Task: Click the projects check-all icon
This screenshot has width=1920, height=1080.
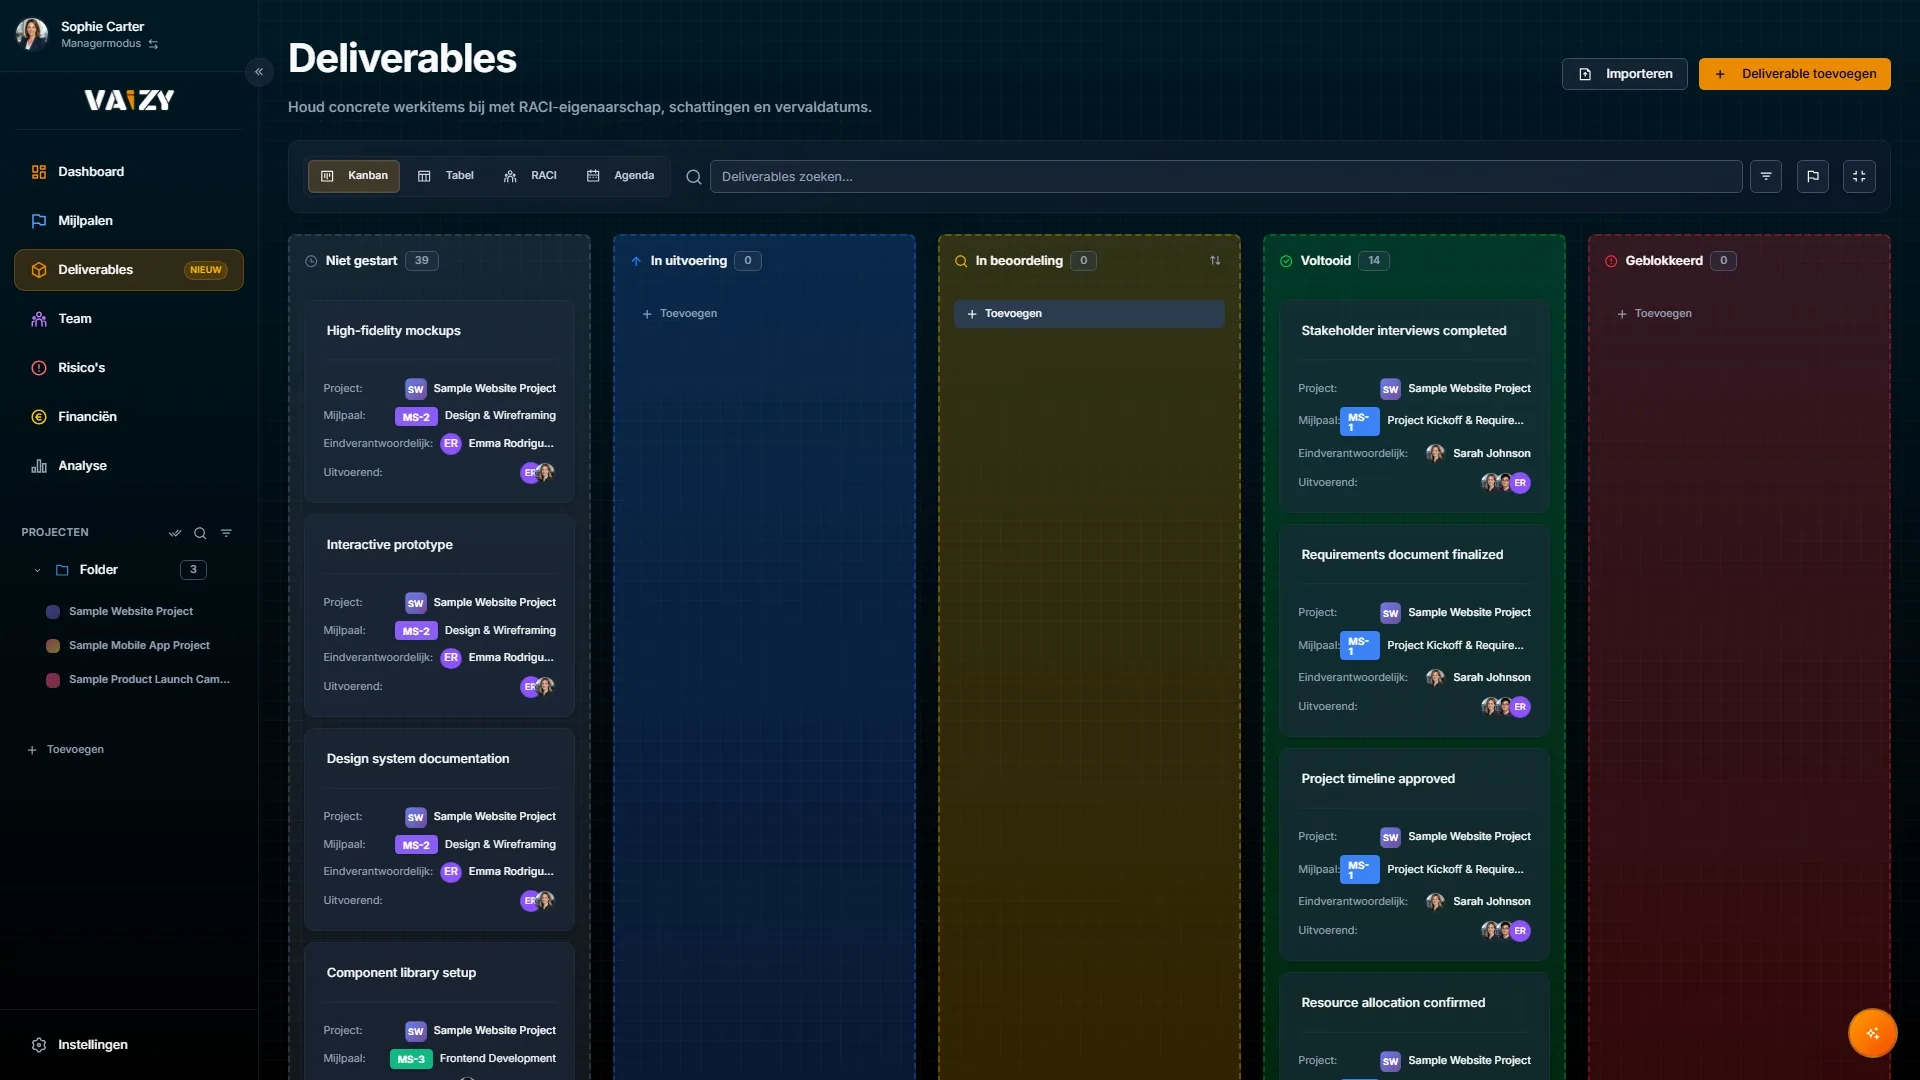Action: tap(175, 533)
